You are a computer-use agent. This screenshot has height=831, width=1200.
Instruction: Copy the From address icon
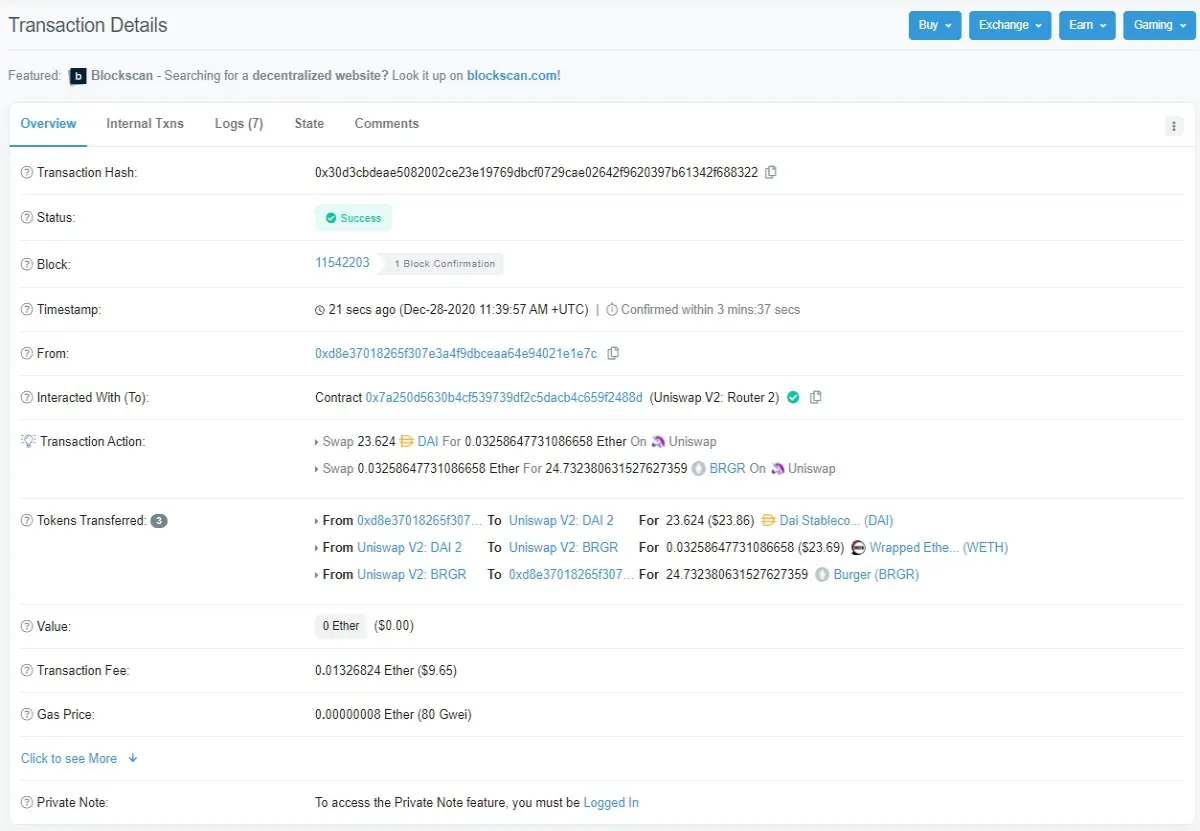tap(613, 353)
